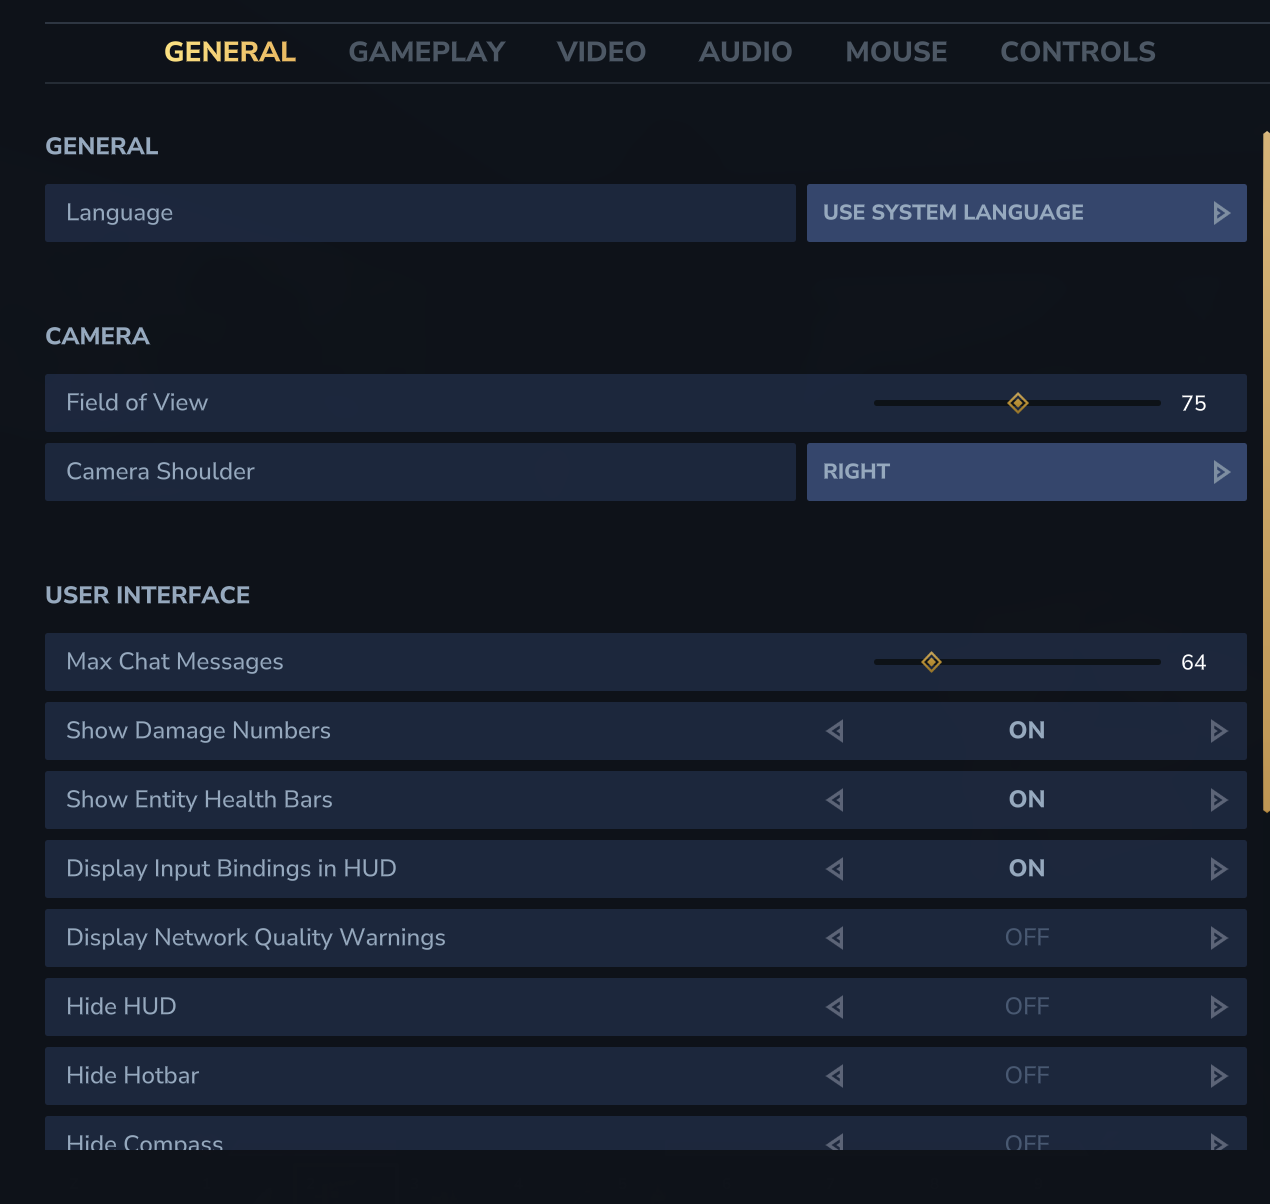
Task: Click right arrow for Show Entity Health Bars
Action: (x=1218, y=800)
